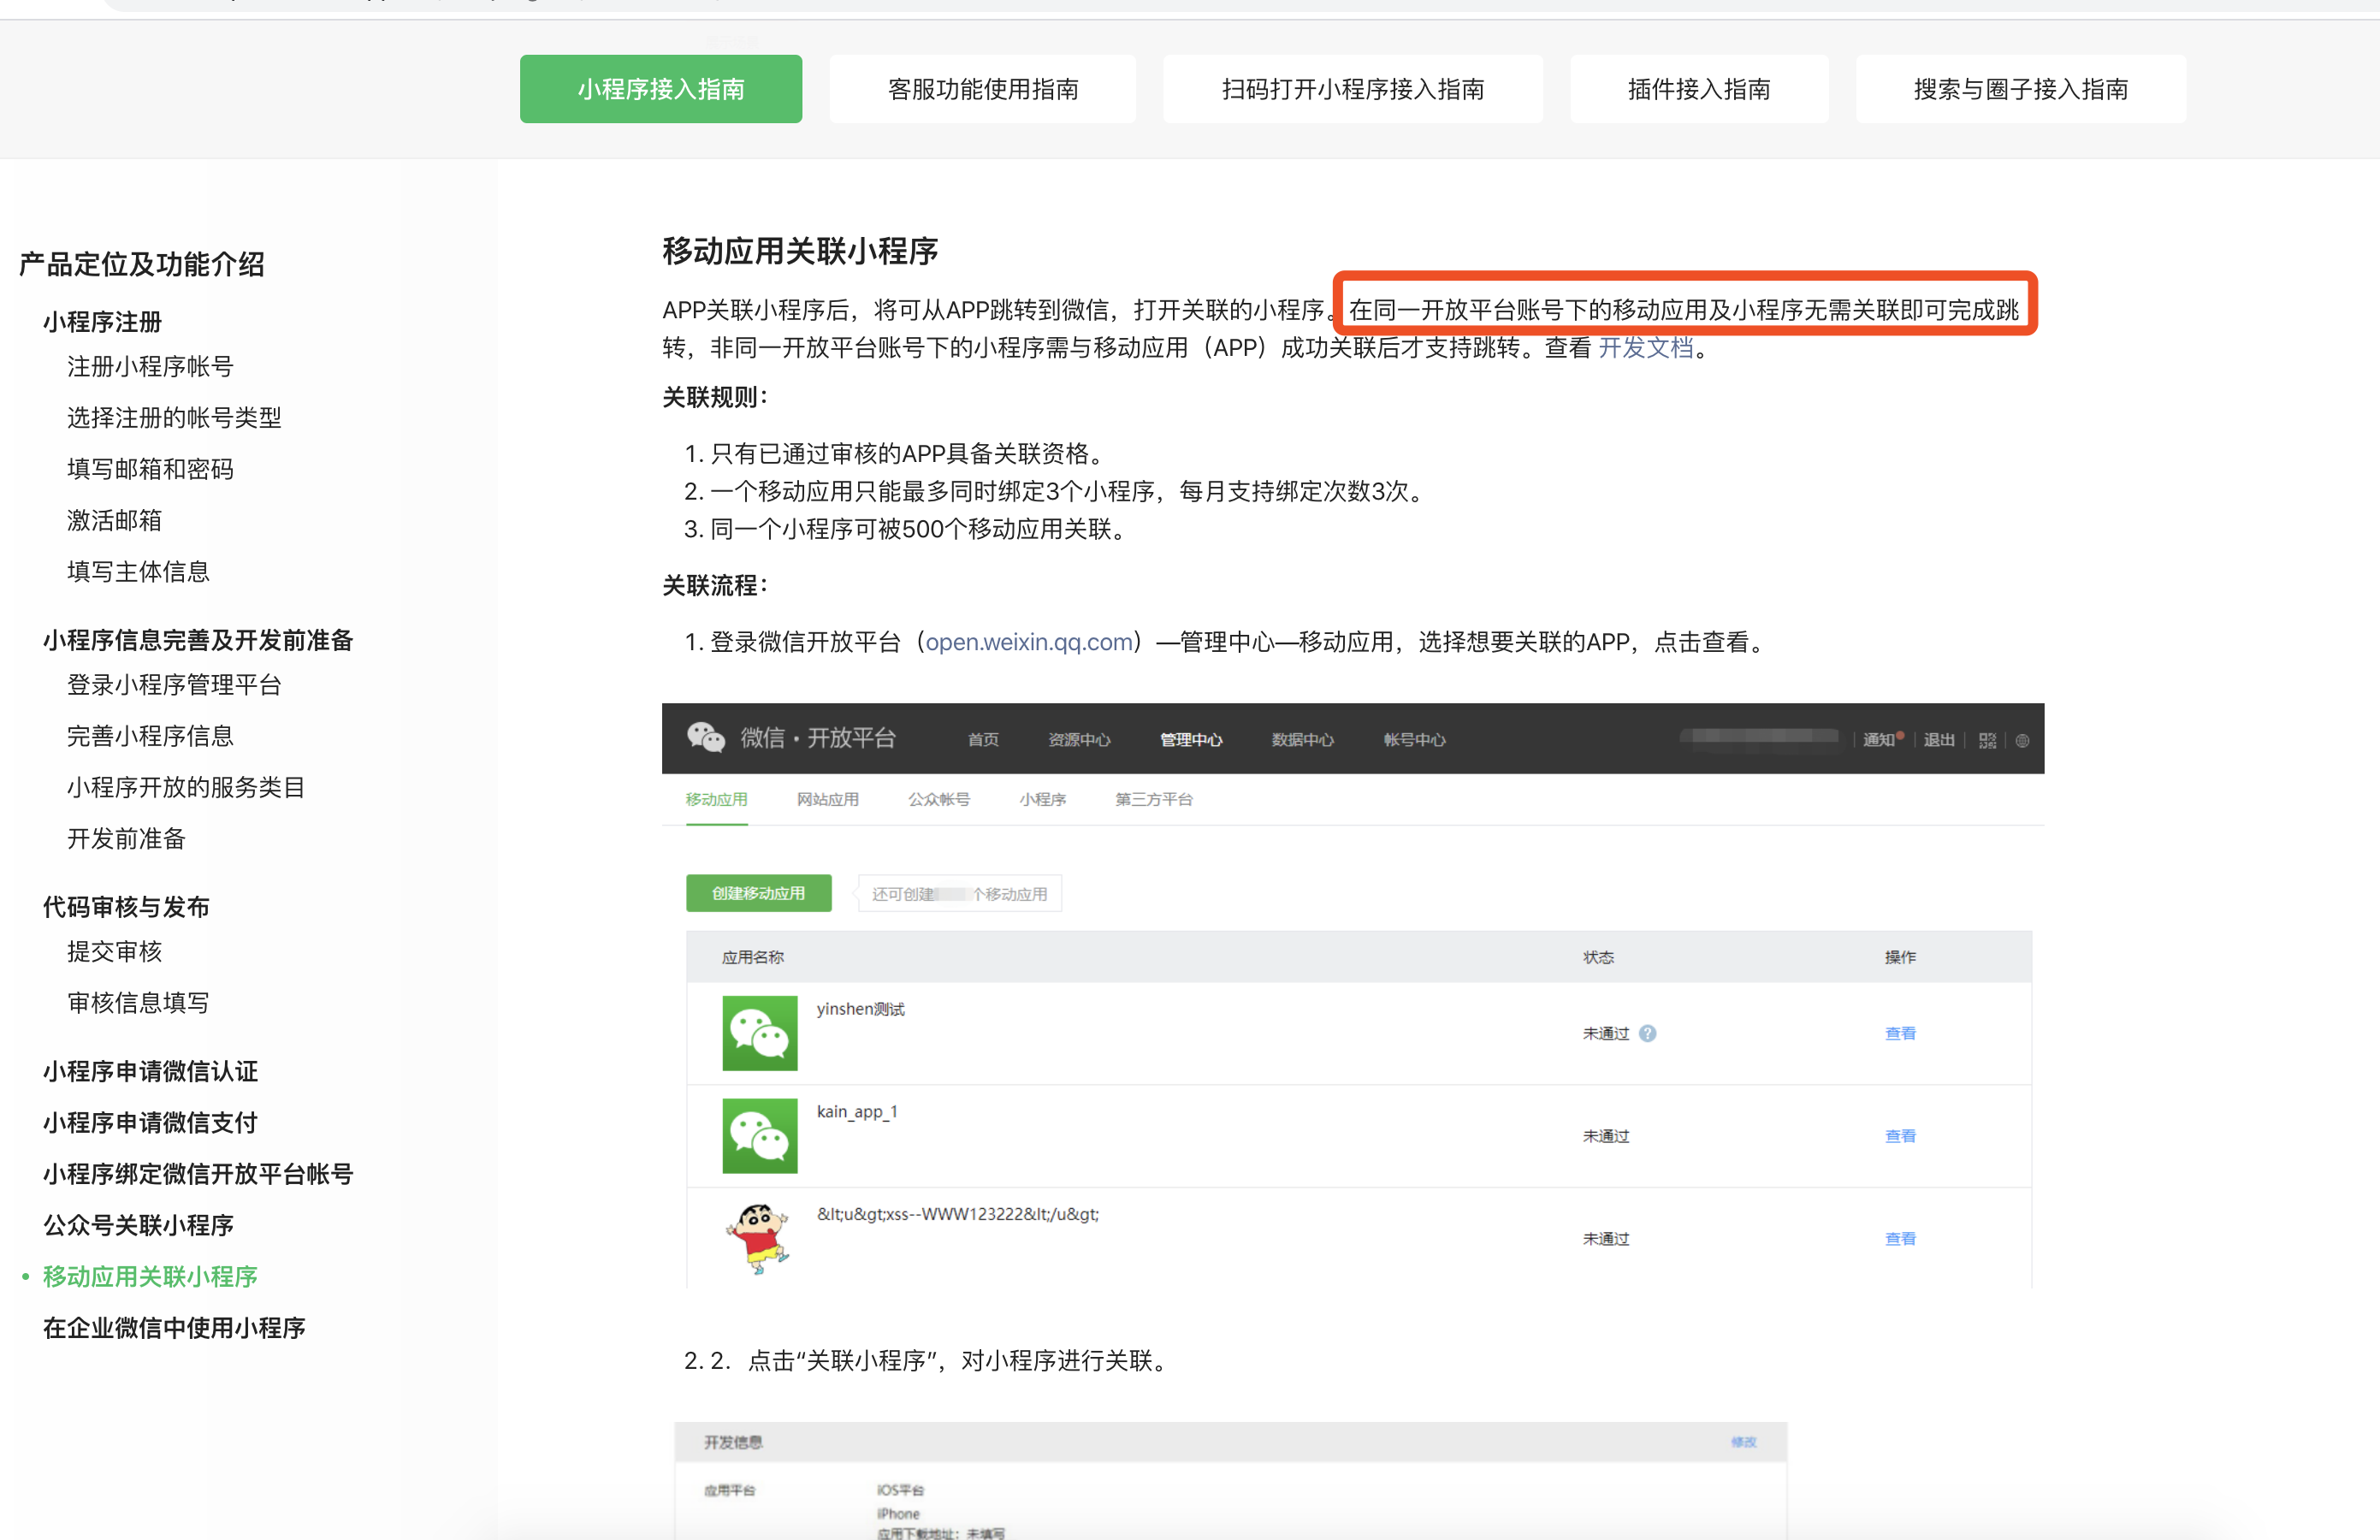Expand the 小程序注册 section in the sidebar

[x=102, y=322]
